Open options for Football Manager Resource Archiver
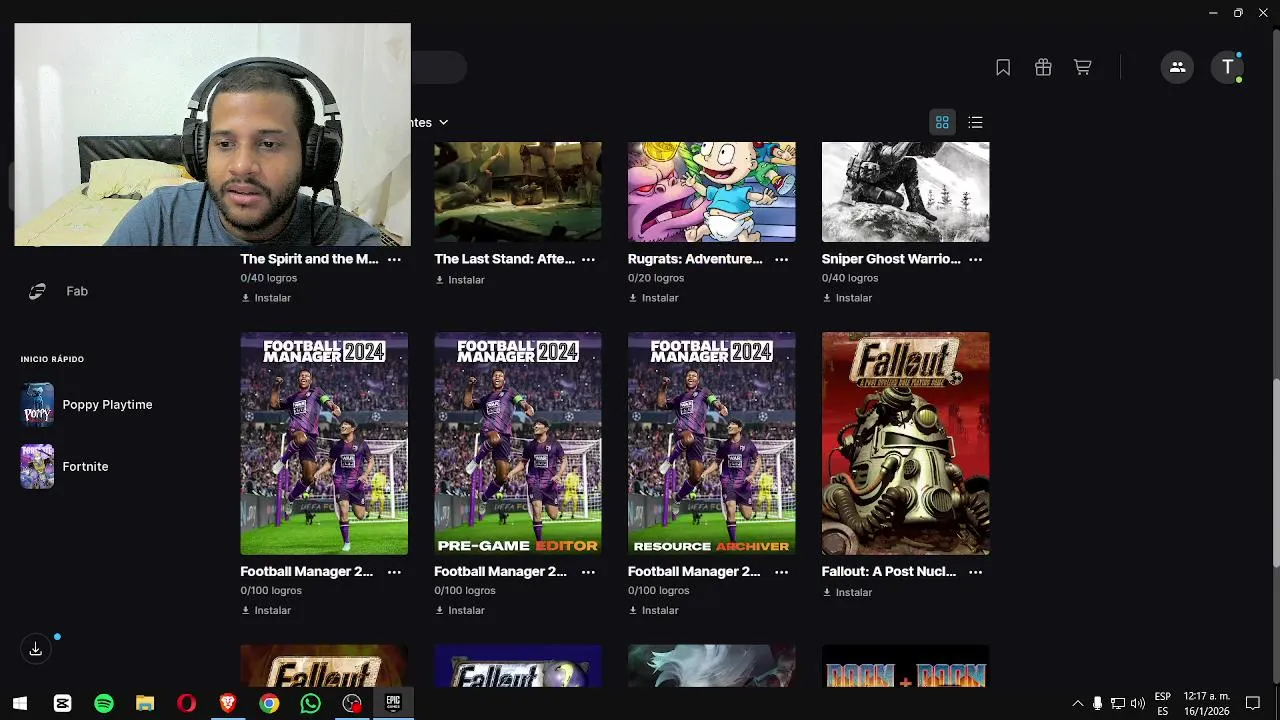The height and width of the screenshot is (720, 1280). click(x=781, y=572)
